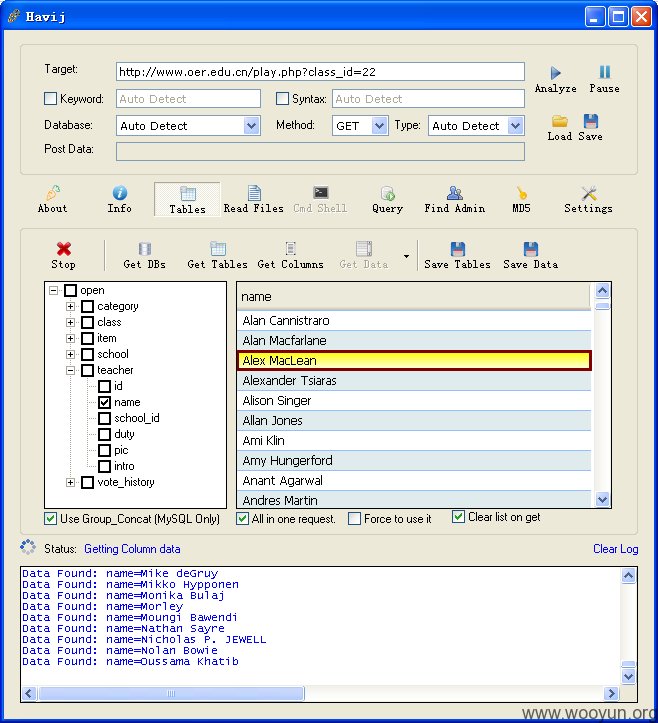Viewport: 658px width, 723px height.
Task: Expand the school table node
Action: [71, 354]
